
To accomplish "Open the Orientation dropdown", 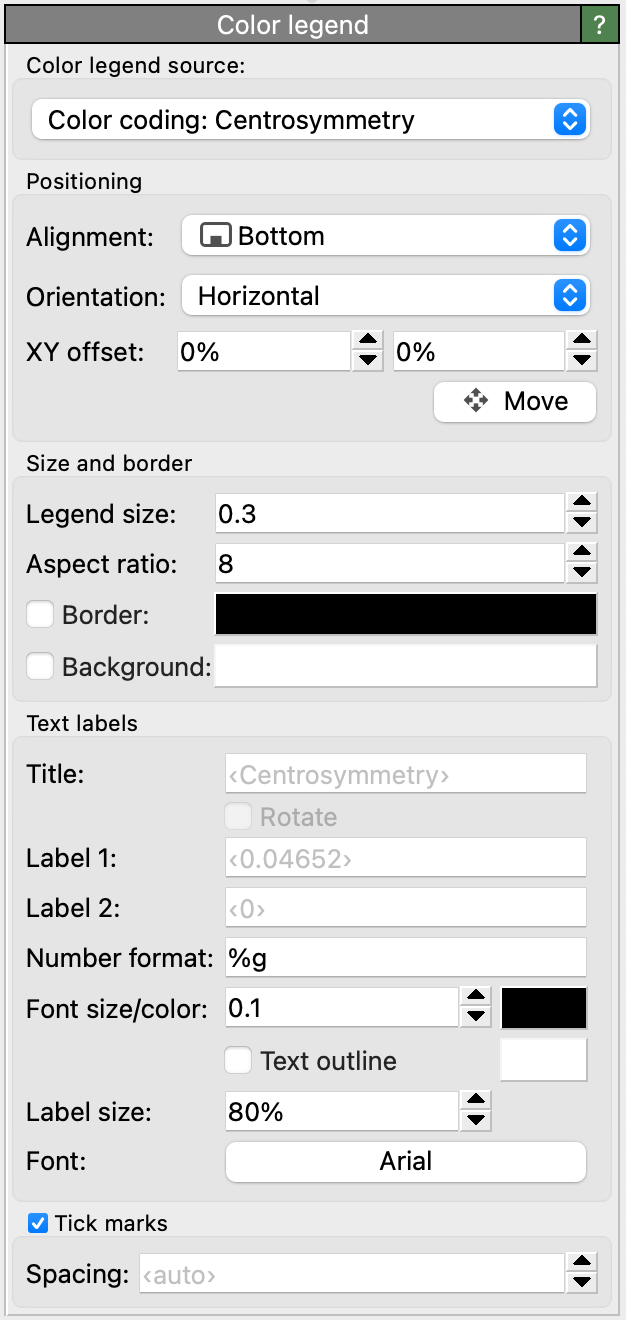I will (x=385, y=296).
